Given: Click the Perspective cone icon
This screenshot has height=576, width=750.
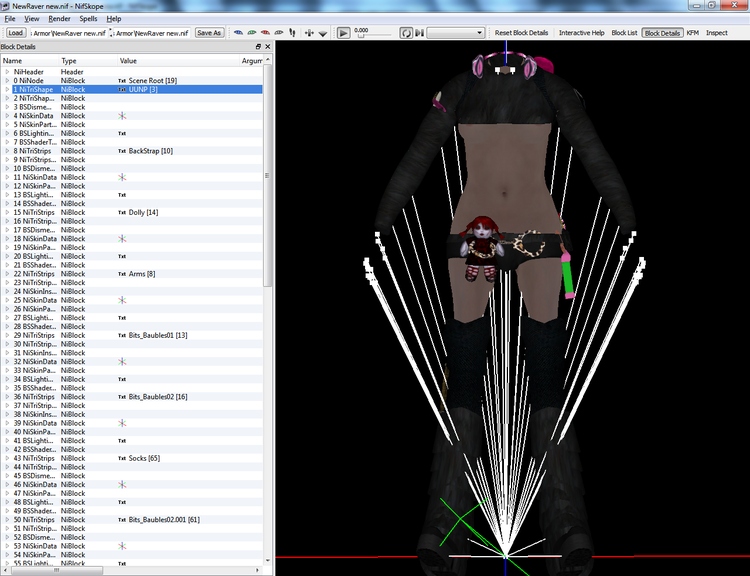Looking at the screenshot, I should pyautogui.click(x=323, y=33).
